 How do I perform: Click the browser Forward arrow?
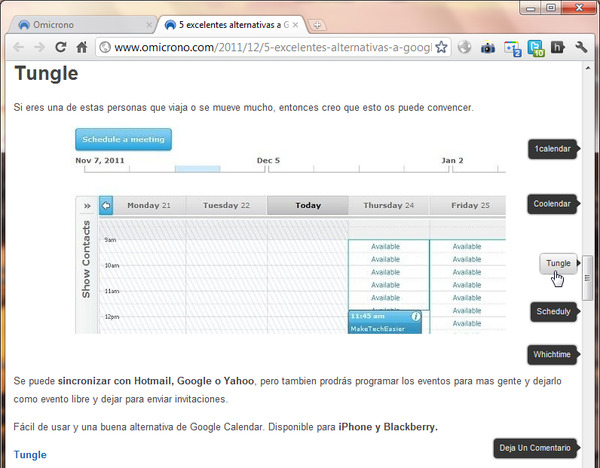[x=39, y=47]
